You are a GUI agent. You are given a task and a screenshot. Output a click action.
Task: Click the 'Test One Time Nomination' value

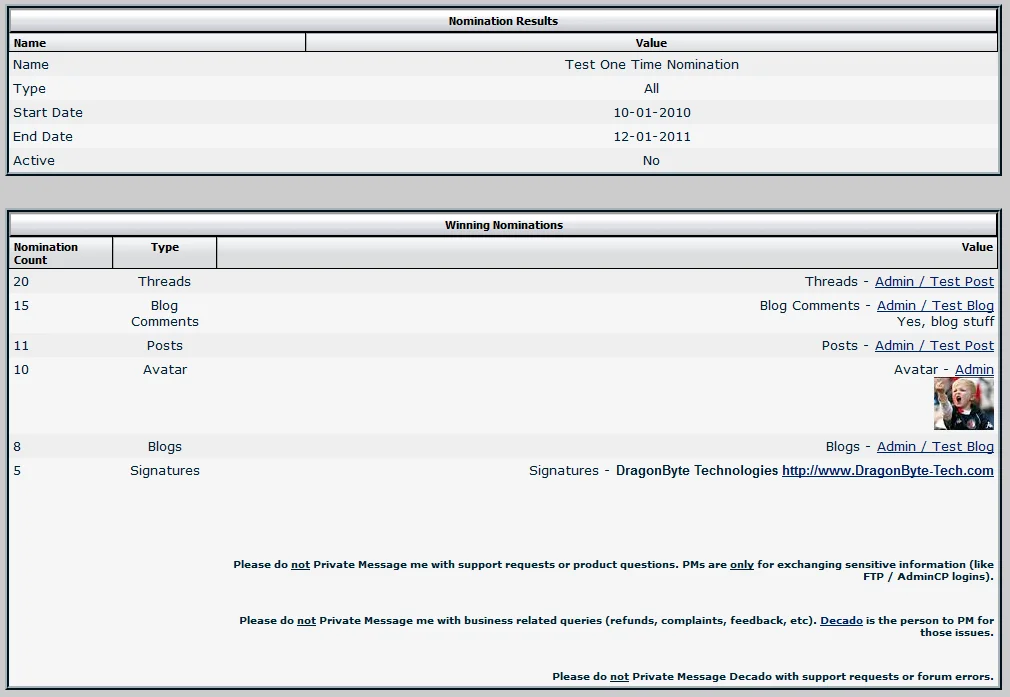tap(651, 64)
